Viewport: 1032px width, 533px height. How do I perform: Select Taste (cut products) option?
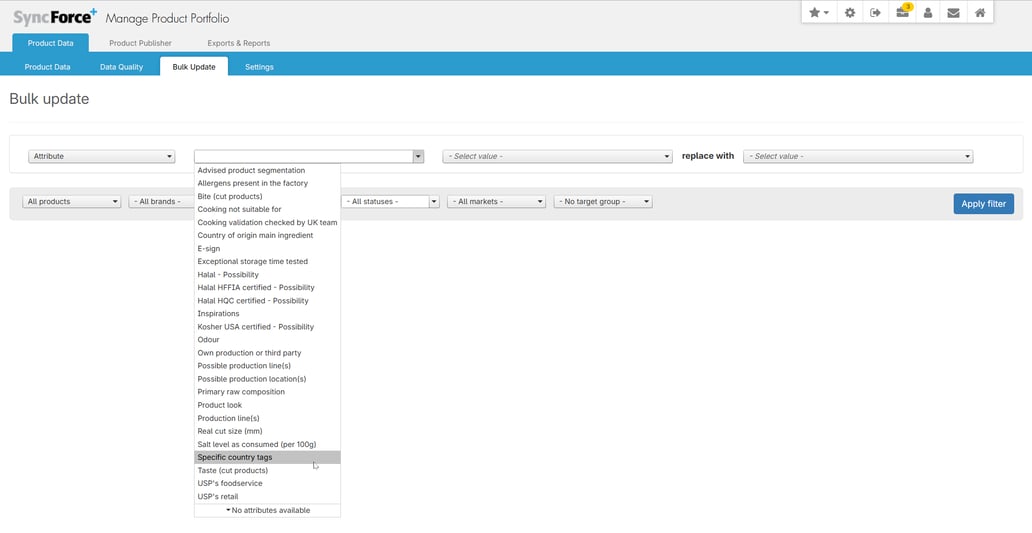pyautogui.click(x=267, y=470)
